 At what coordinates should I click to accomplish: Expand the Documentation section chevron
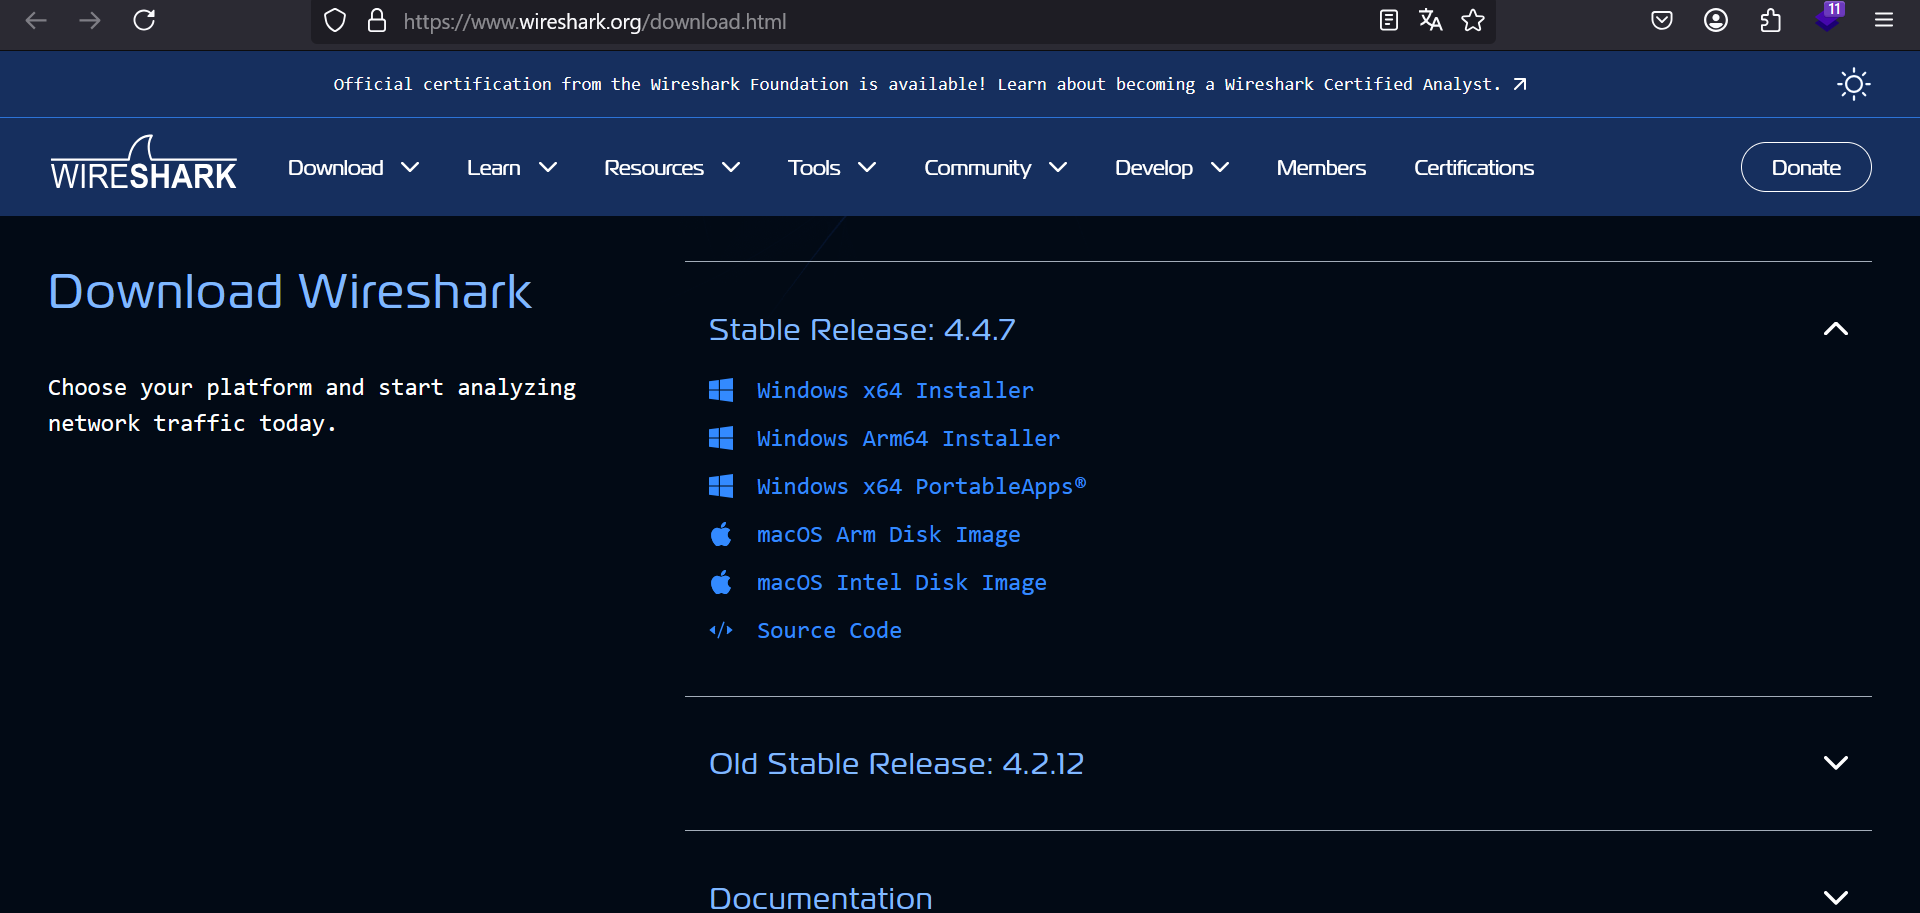tap(1836, 897)
